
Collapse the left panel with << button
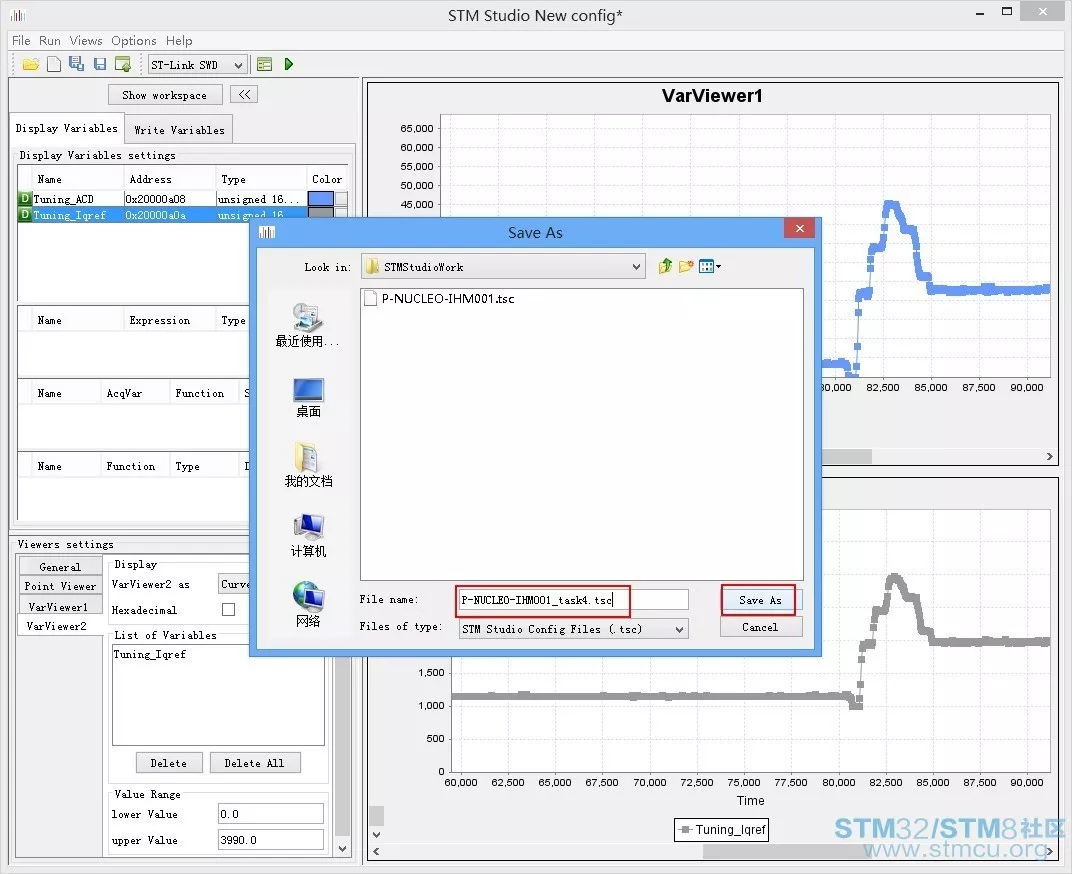pos(244,94)
